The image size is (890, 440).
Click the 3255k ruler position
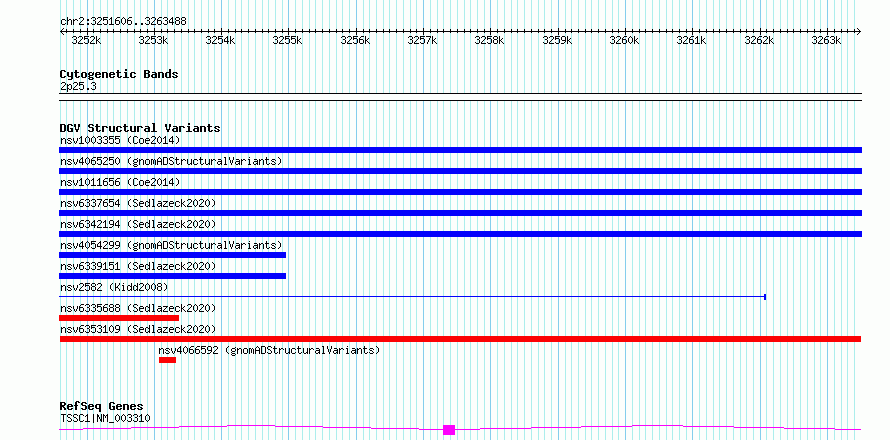pos(288,40)
